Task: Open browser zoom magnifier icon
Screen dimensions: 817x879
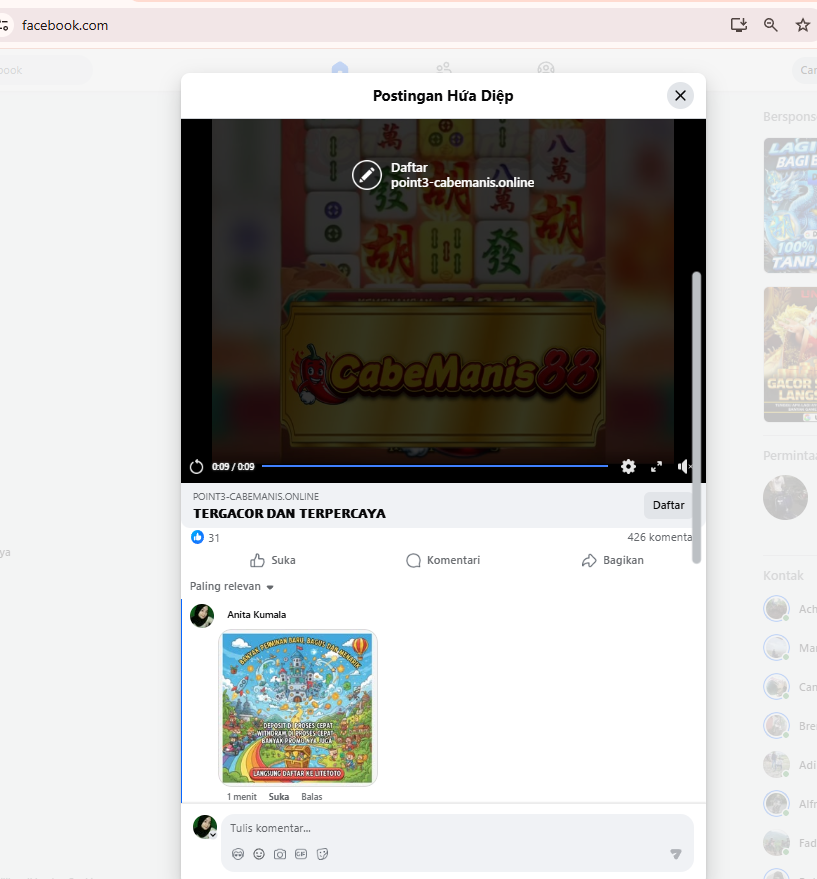Action: click(770, 25)
